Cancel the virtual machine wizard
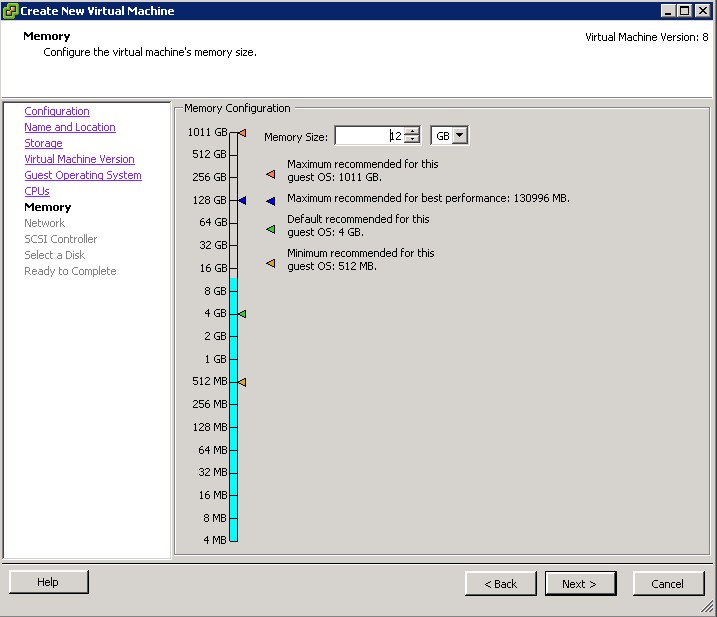 click(667, 583)
